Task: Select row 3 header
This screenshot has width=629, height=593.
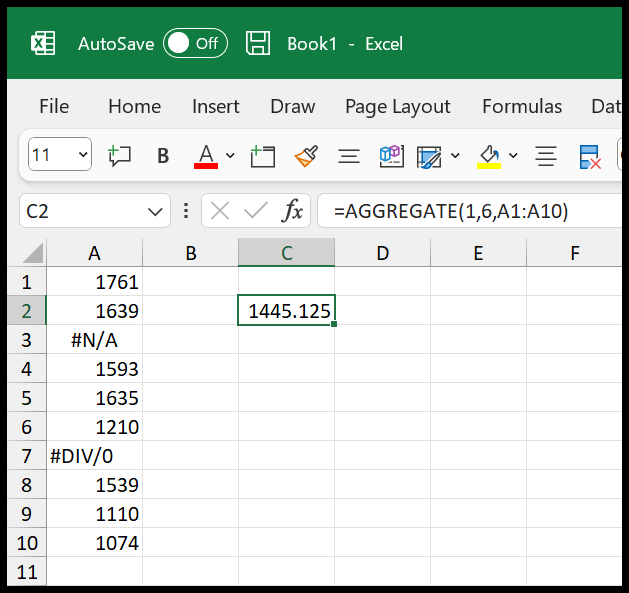Action: [x=26, y=340]
